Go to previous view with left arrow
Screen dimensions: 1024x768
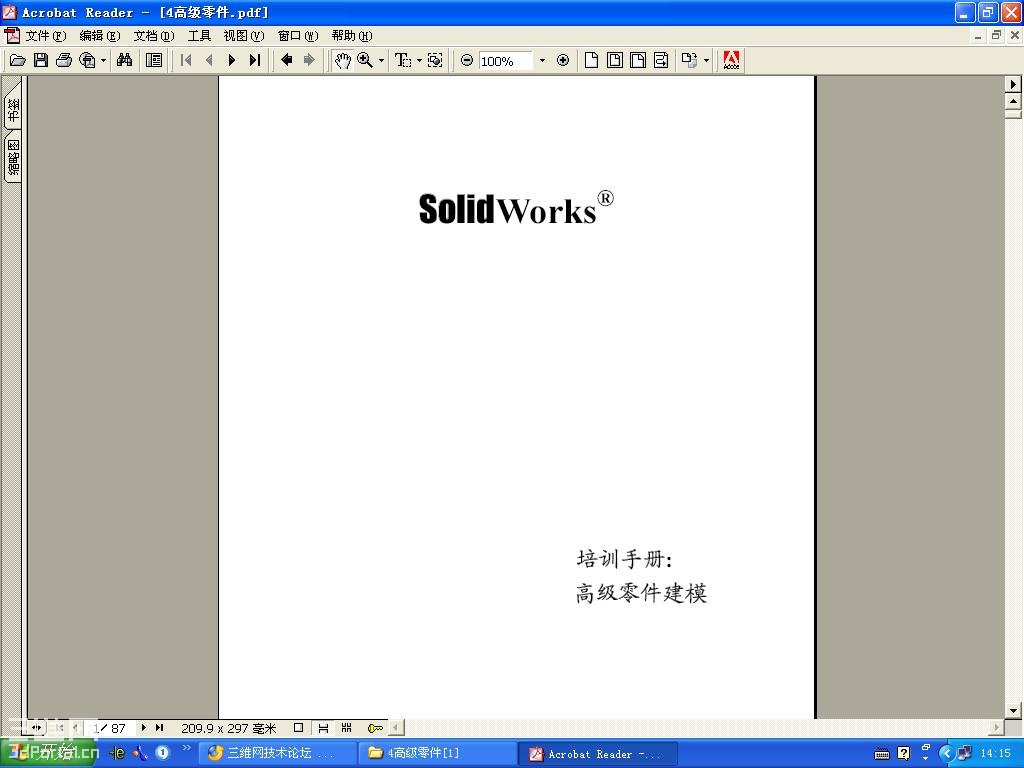coord(286,61)
